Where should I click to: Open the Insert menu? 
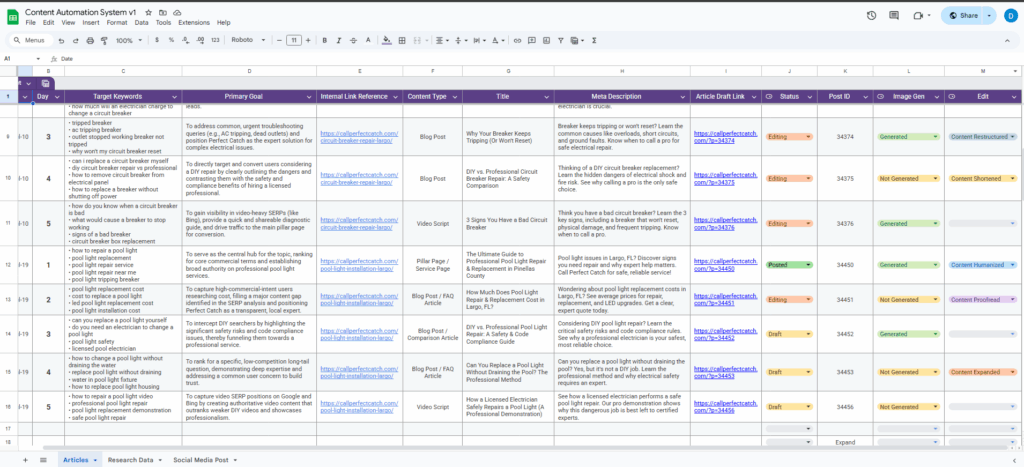point(91,22)
